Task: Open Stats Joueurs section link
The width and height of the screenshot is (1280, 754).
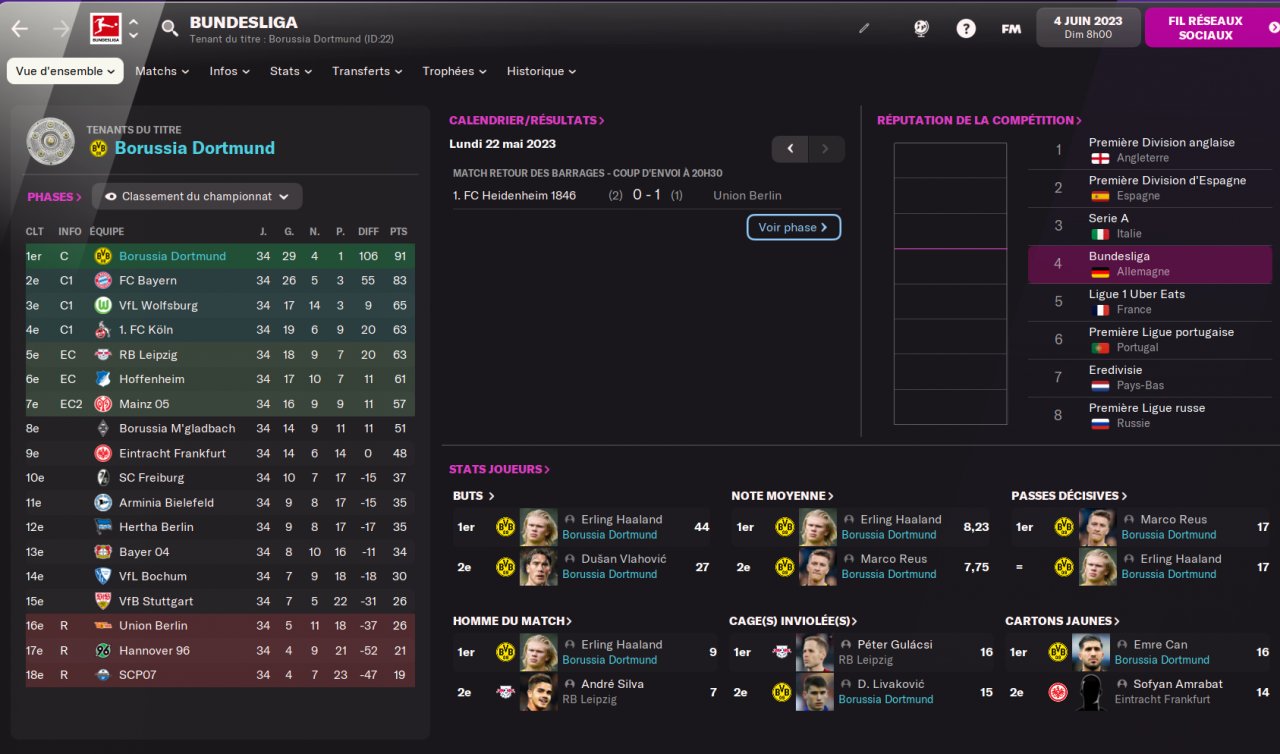Action: point(499,469)
